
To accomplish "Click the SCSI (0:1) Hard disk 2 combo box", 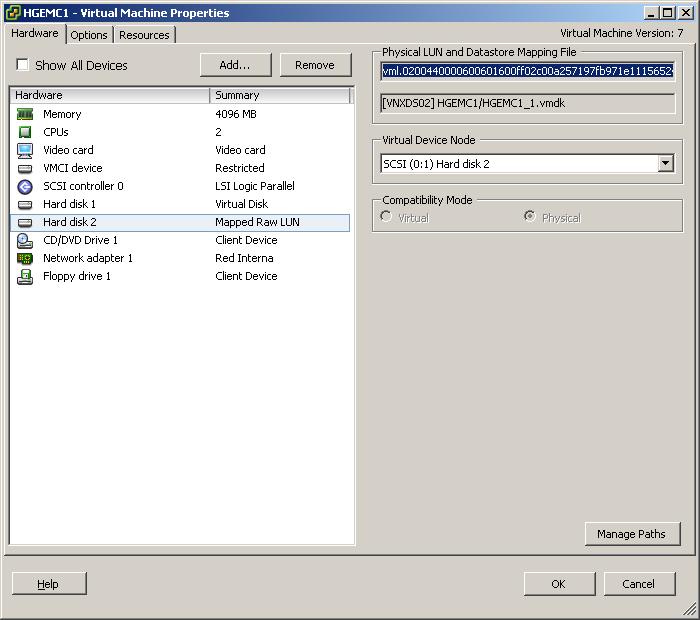I will [527, 164].
